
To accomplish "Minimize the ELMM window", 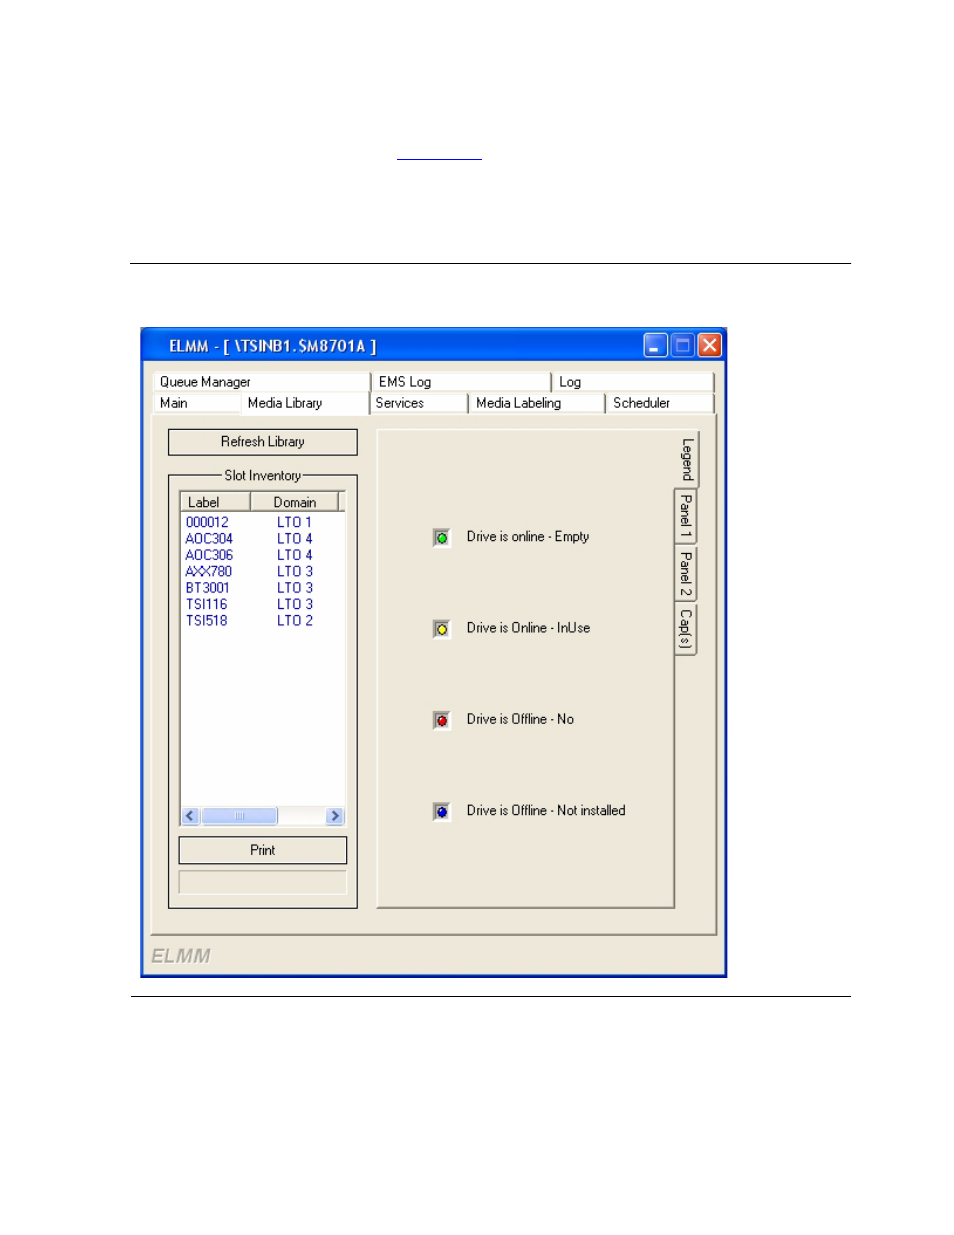I will coord(655,345).
